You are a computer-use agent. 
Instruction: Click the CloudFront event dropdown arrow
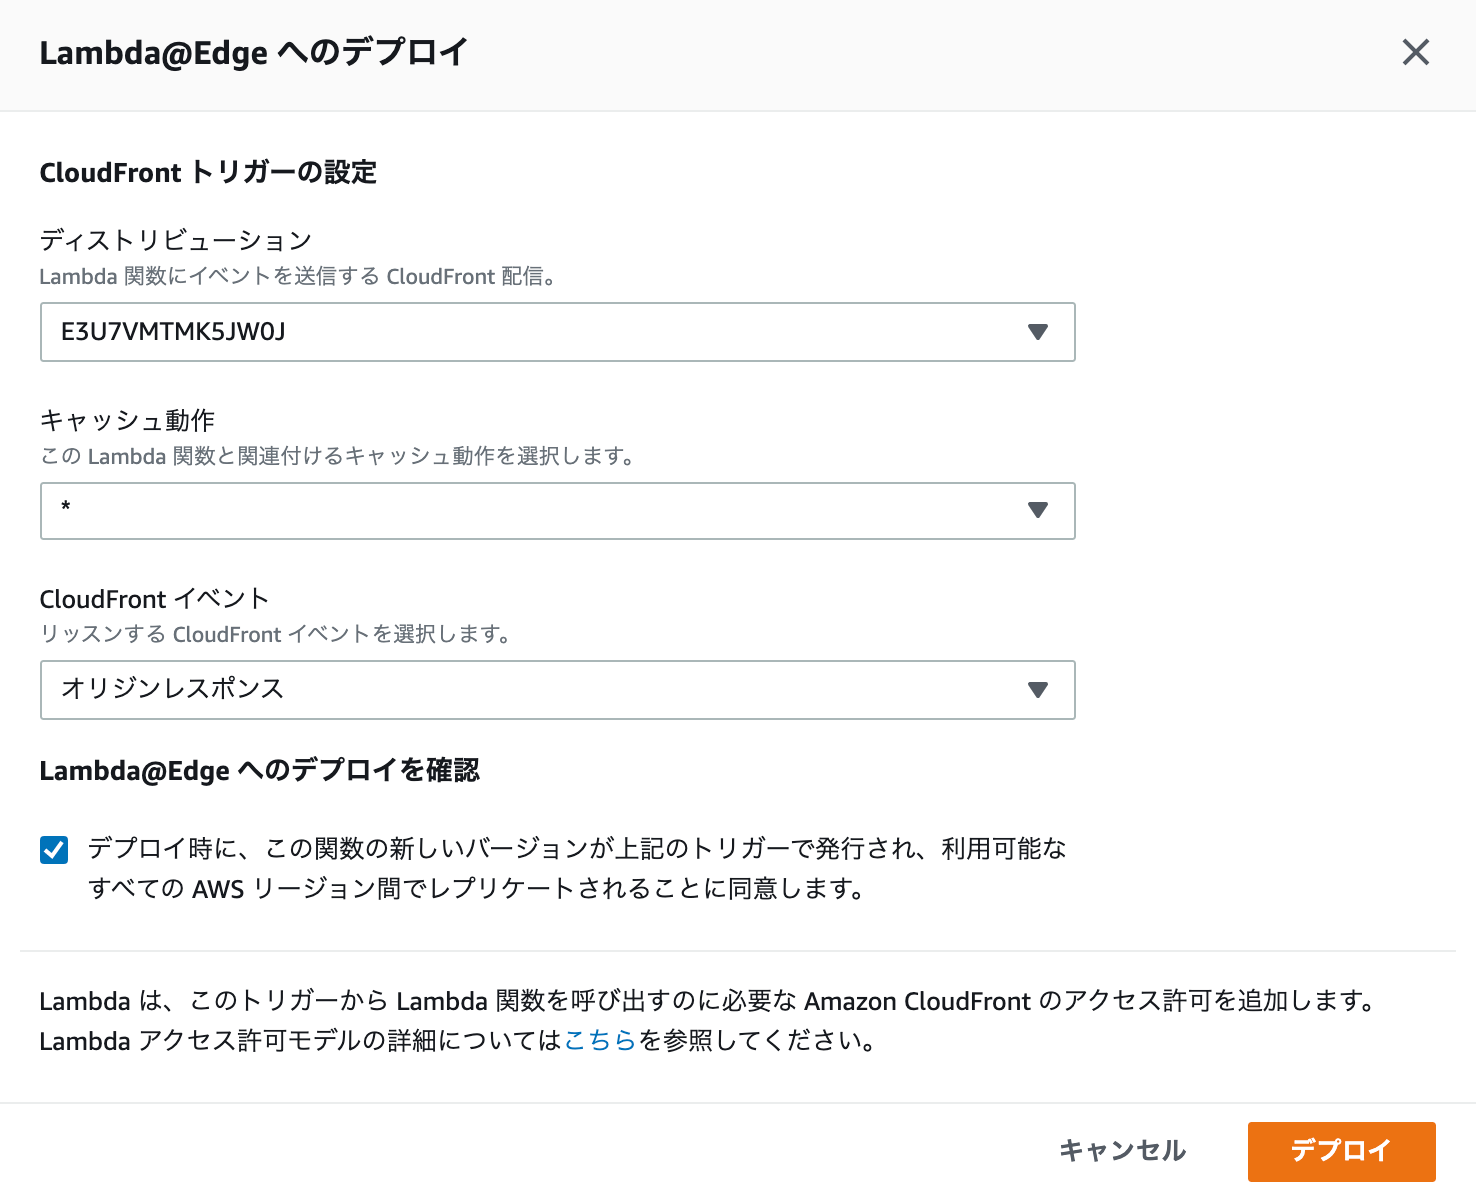1038,690
